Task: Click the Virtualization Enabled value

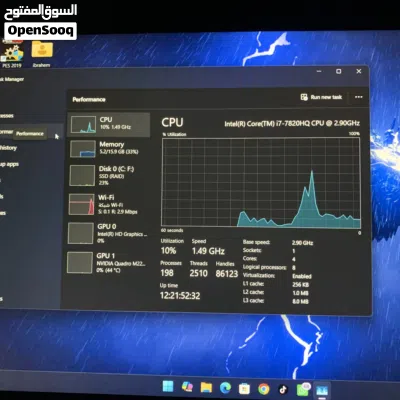Action: [x=302, y=276]
